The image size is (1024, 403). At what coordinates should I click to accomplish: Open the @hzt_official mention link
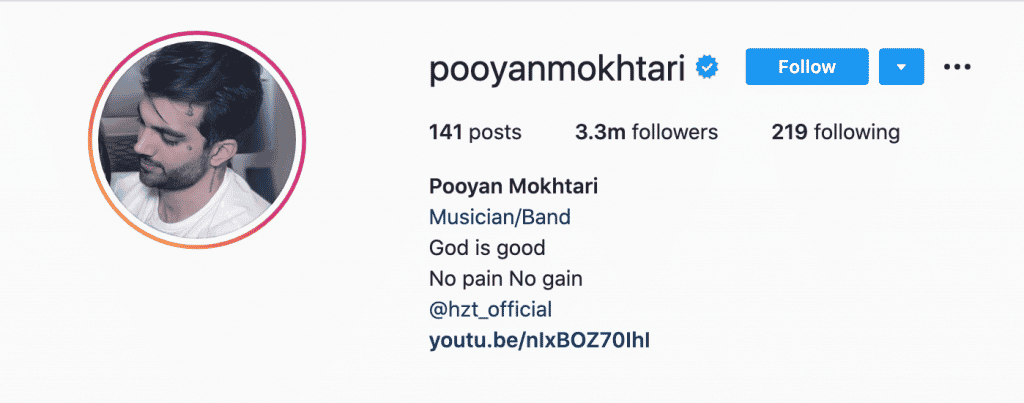[490, 309]
